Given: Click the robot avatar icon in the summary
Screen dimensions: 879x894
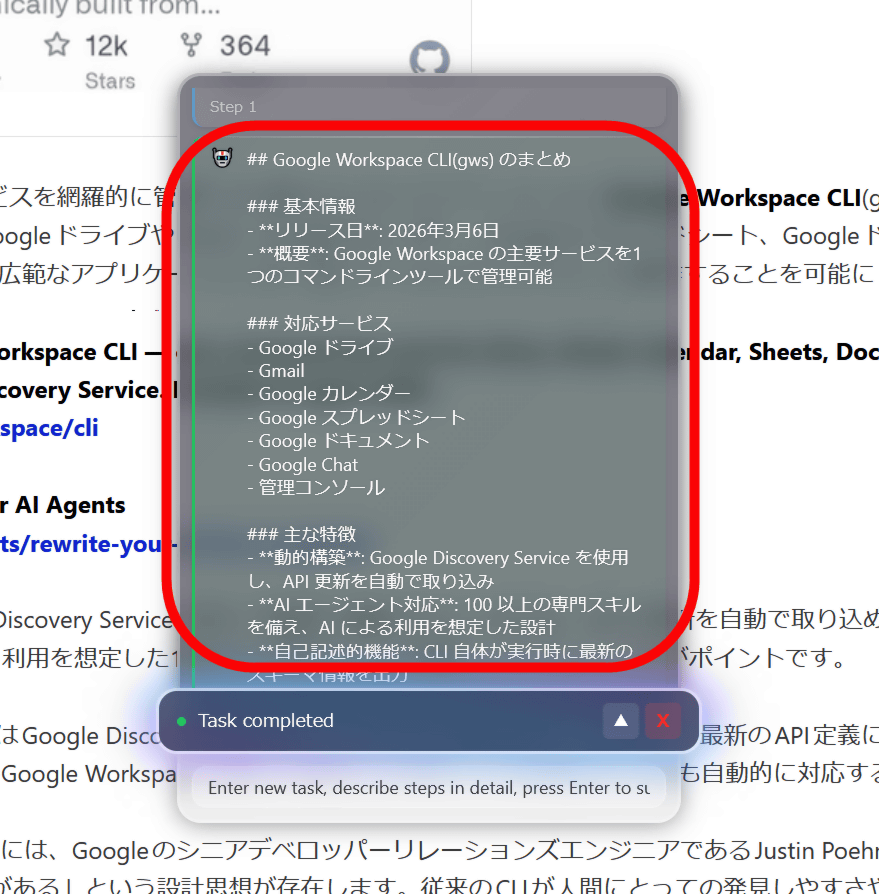Looking at the screenshot, I should tap(222, 157).
